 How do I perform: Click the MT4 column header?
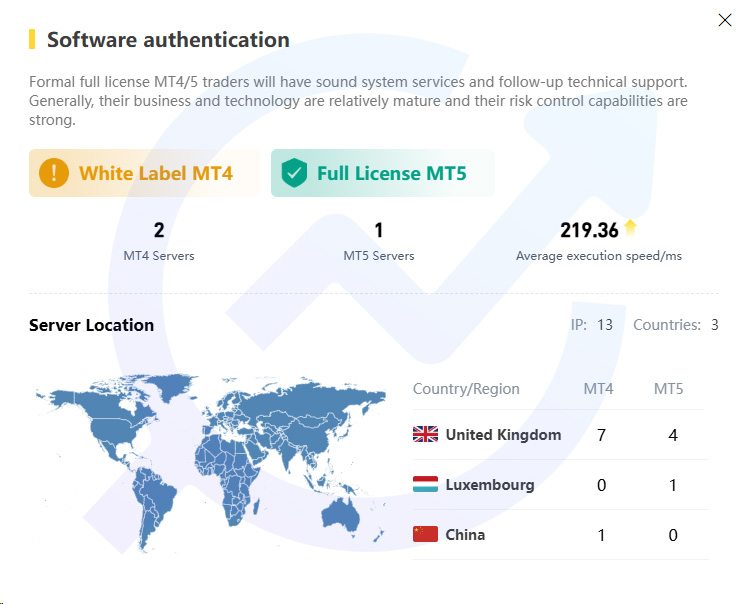(598, 389)
